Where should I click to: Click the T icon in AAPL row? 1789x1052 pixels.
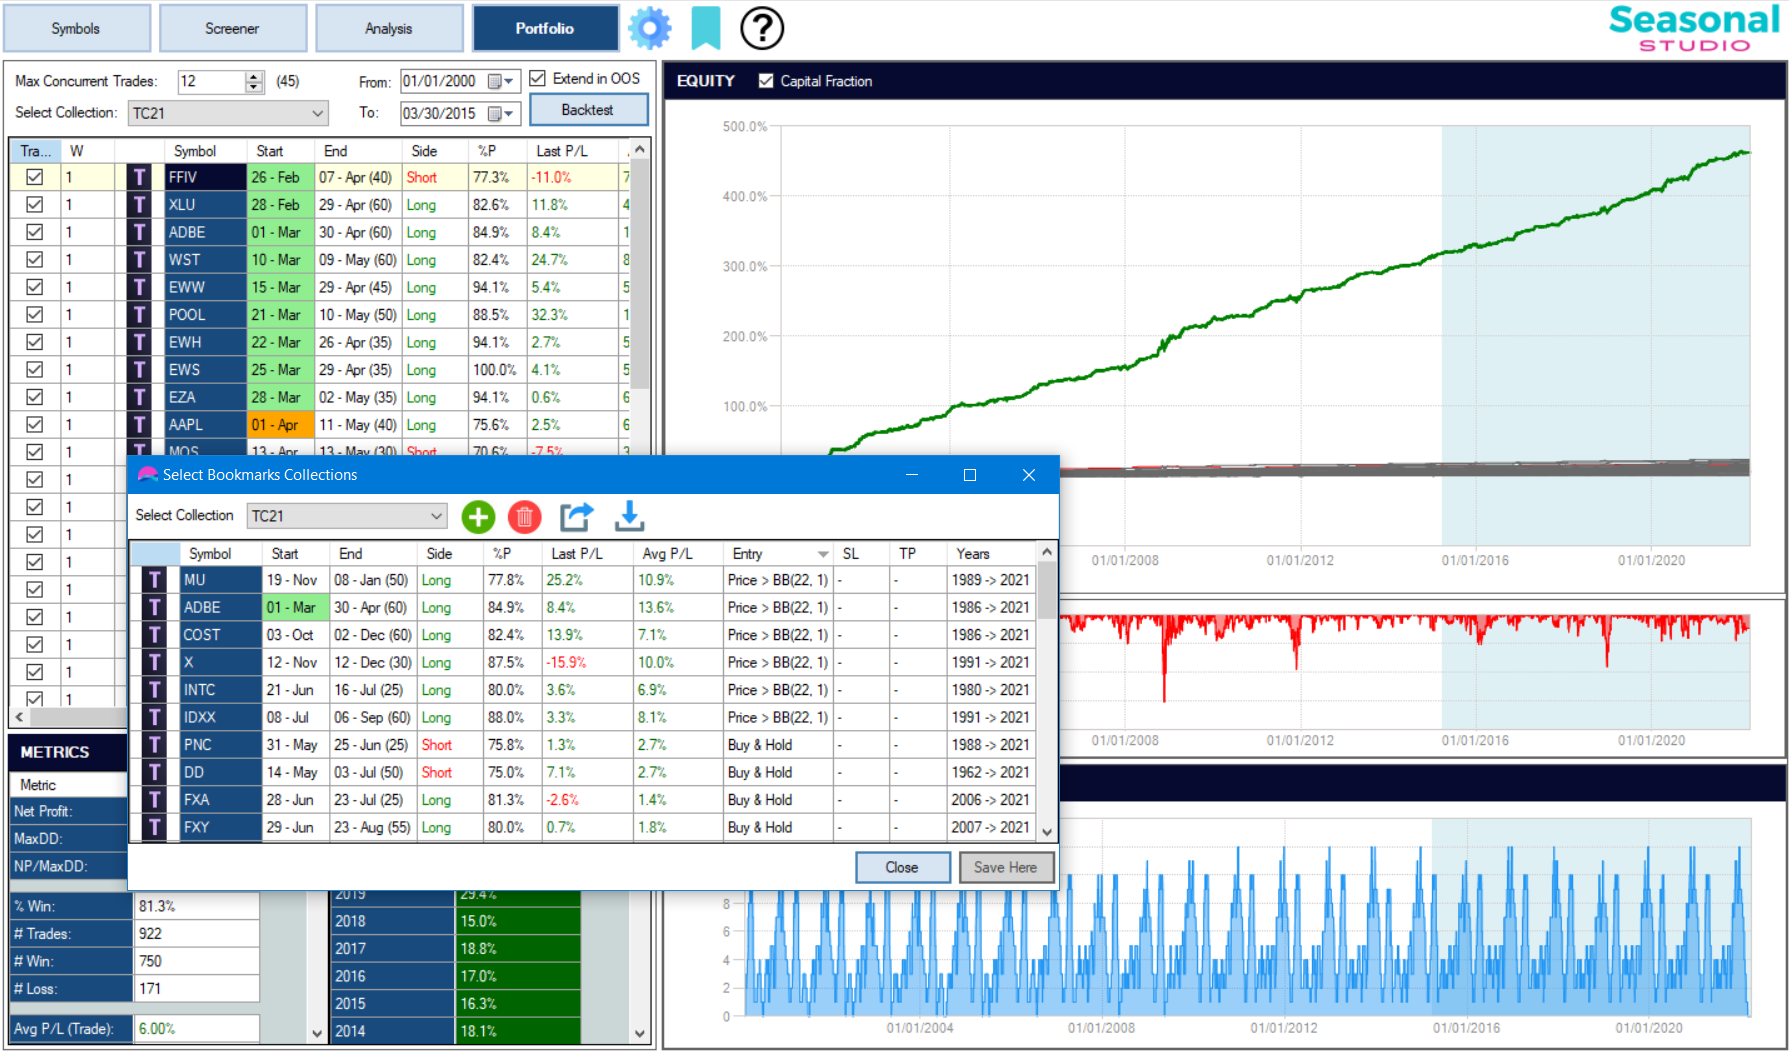click(140, 424)
